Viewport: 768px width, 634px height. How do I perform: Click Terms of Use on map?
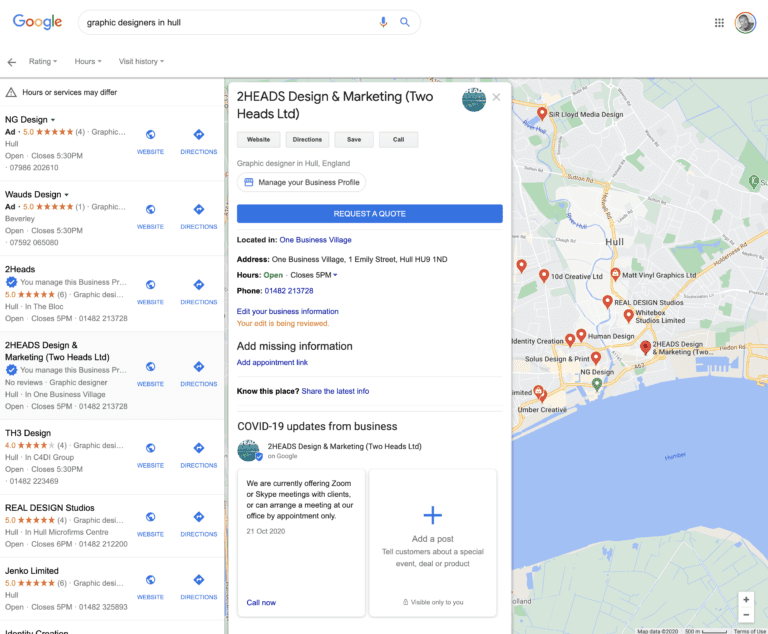click(x=749, y=631)
